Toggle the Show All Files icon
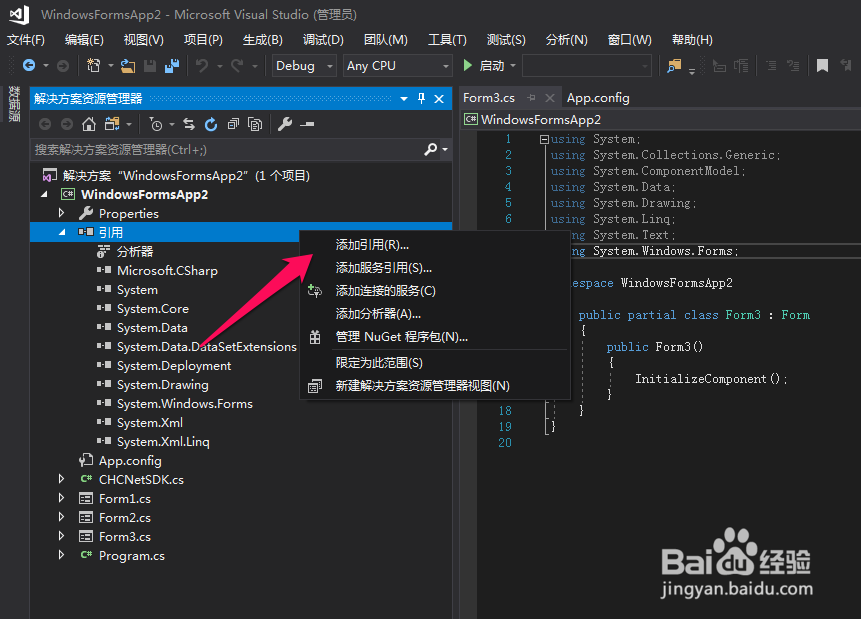The image size is (861, 619). [x=255, y=125]
